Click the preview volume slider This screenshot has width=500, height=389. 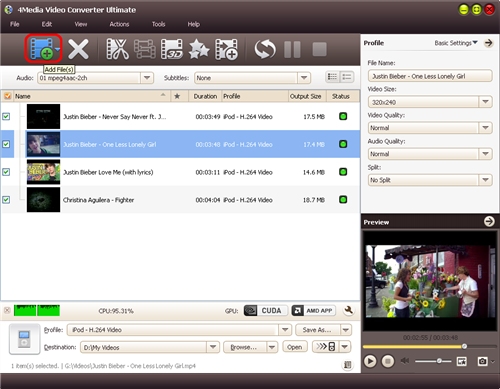(x=433, y=361)
